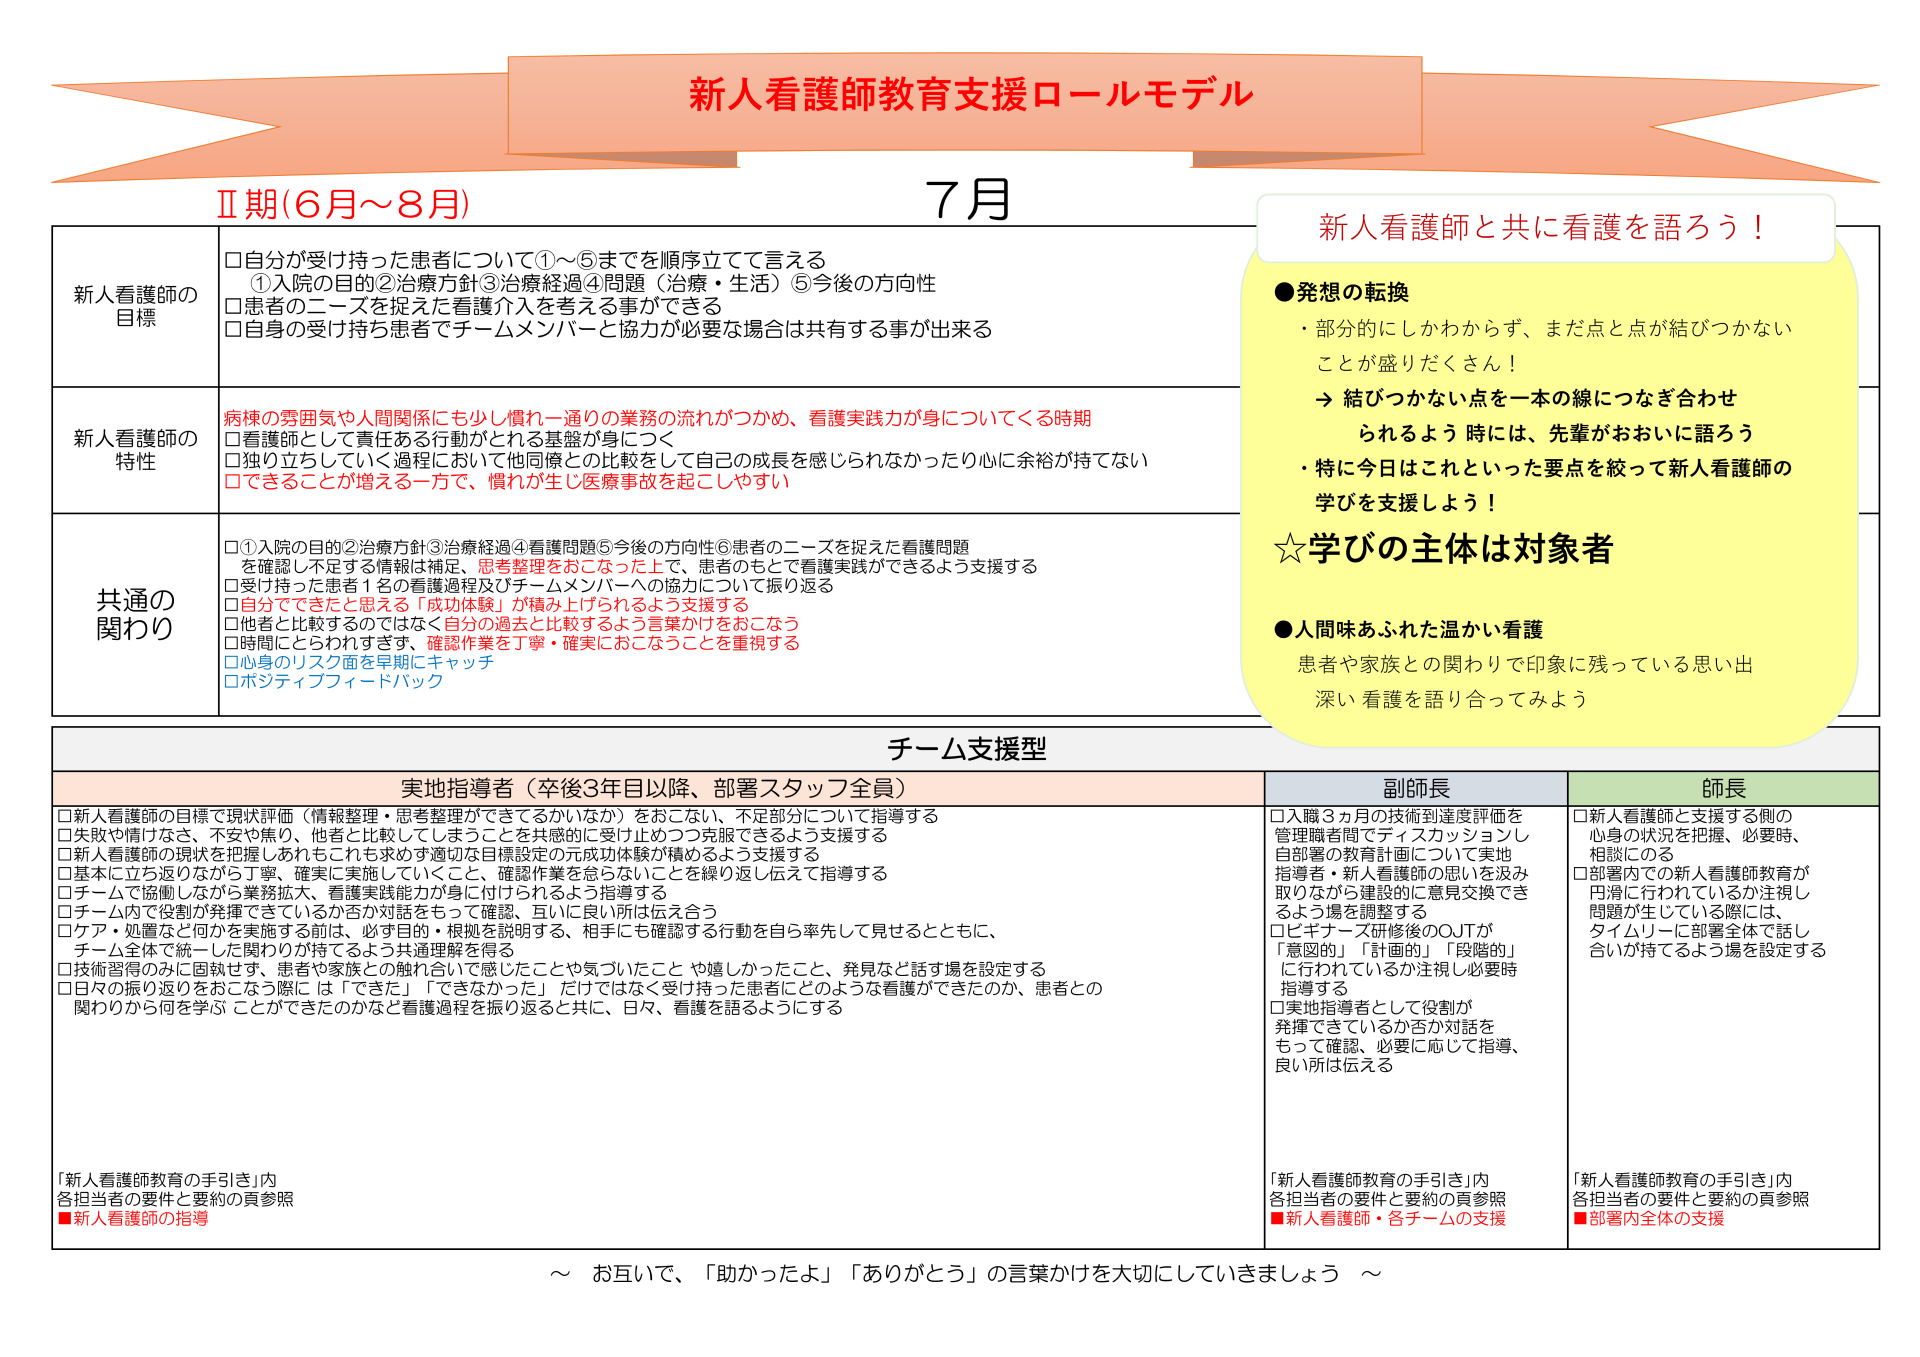Tick checkbox for 看護師として責任ある行動
This screenshot has width=1920, height=1357.
[232, 439]
